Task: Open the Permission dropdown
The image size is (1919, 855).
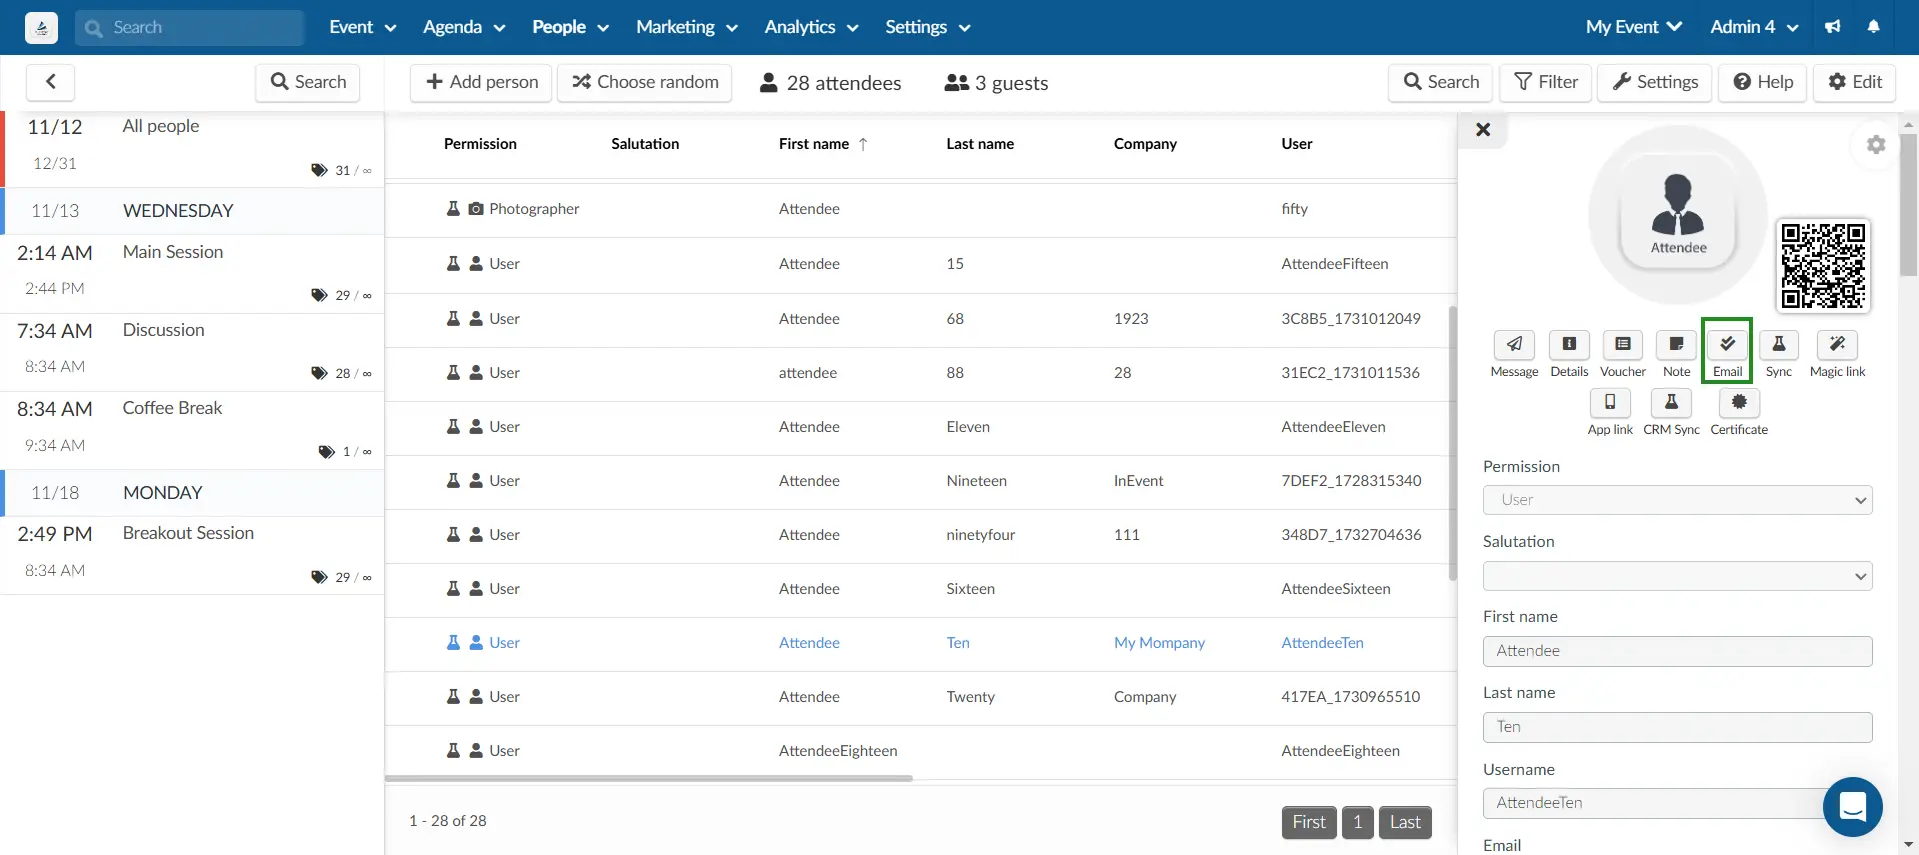Action: (1677, 500)
